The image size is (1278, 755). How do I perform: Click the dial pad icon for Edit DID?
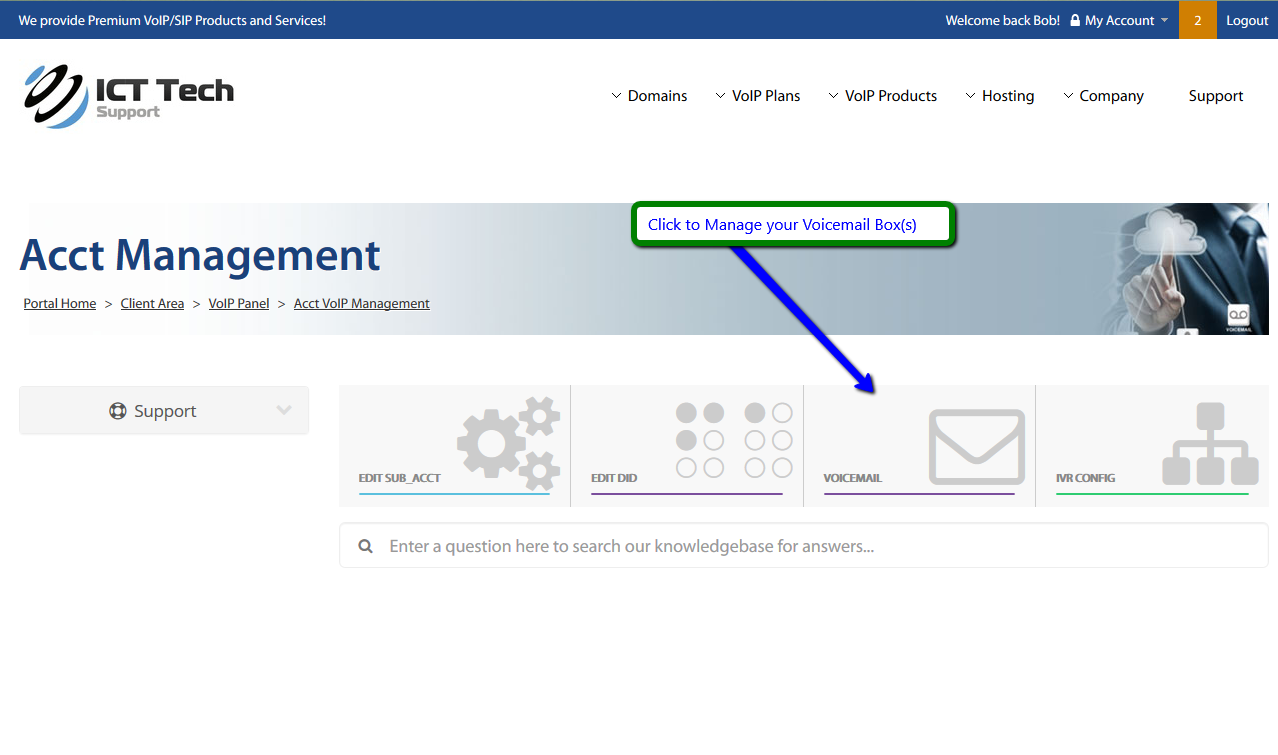pos(734,440)
